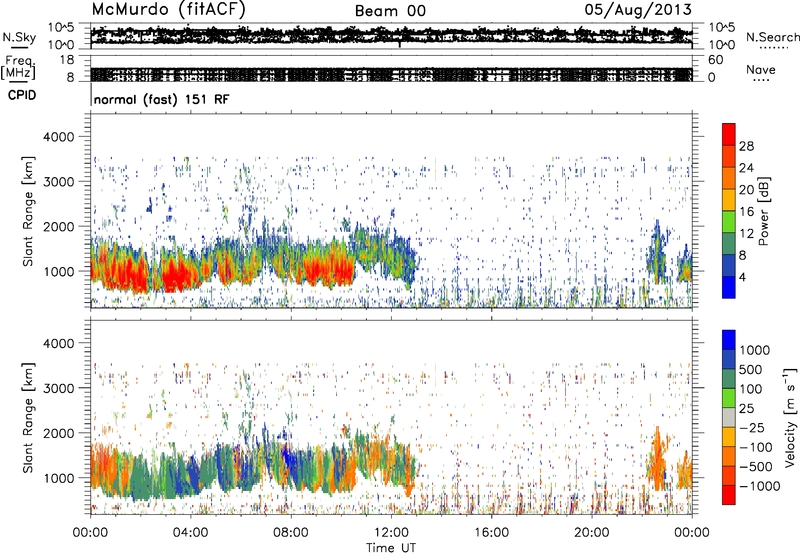Viewport: 800px width, 554px height.
Task: Pick the light green segment of the power colorbar
Action: click(x=729, y=221)
